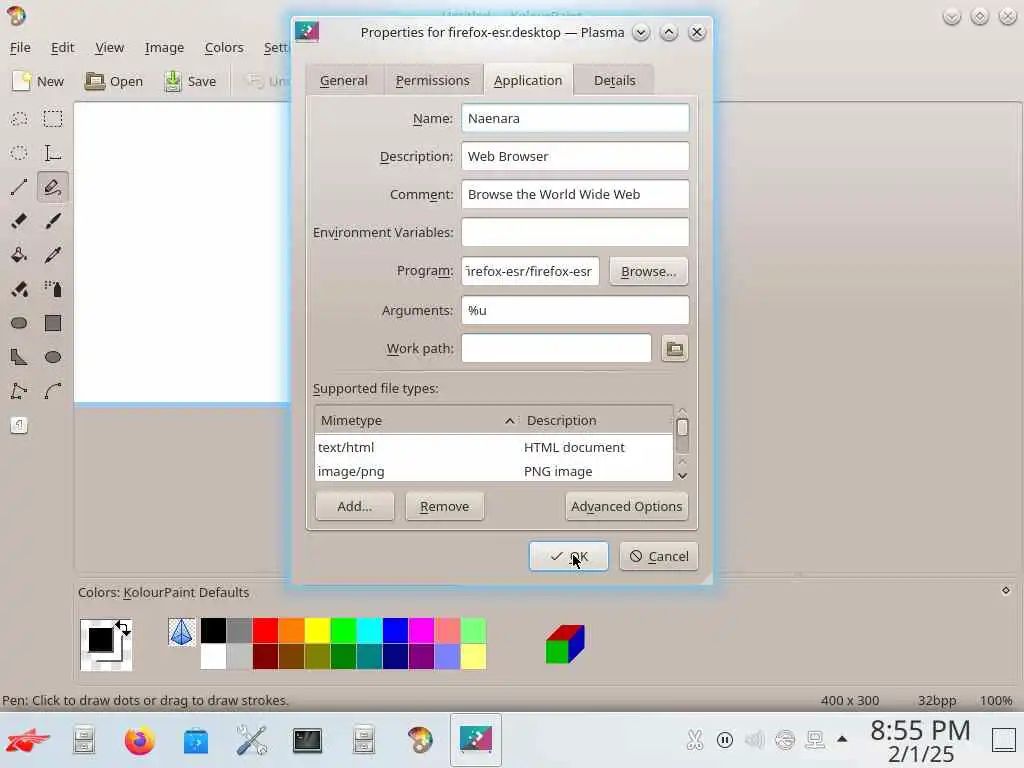This screenshot has height=768, width=1024.
Task: Open the Image menu in KolourPaint
Action: [164, 48]
